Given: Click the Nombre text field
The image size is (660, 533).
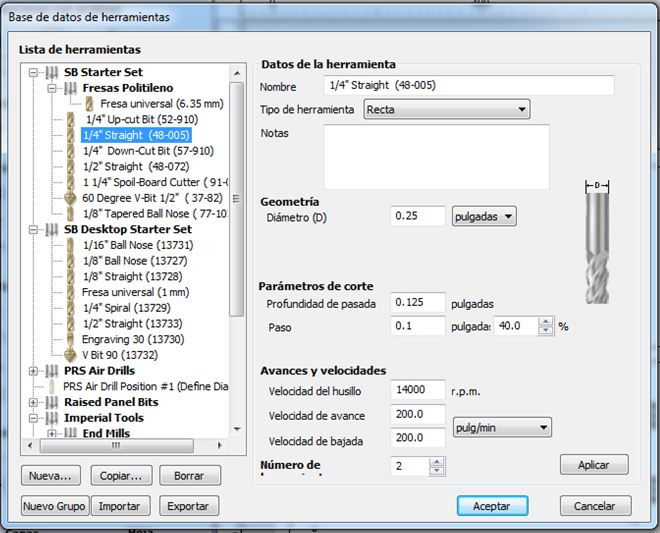Looking at the screenshot, I should click(x=469, y=85).
